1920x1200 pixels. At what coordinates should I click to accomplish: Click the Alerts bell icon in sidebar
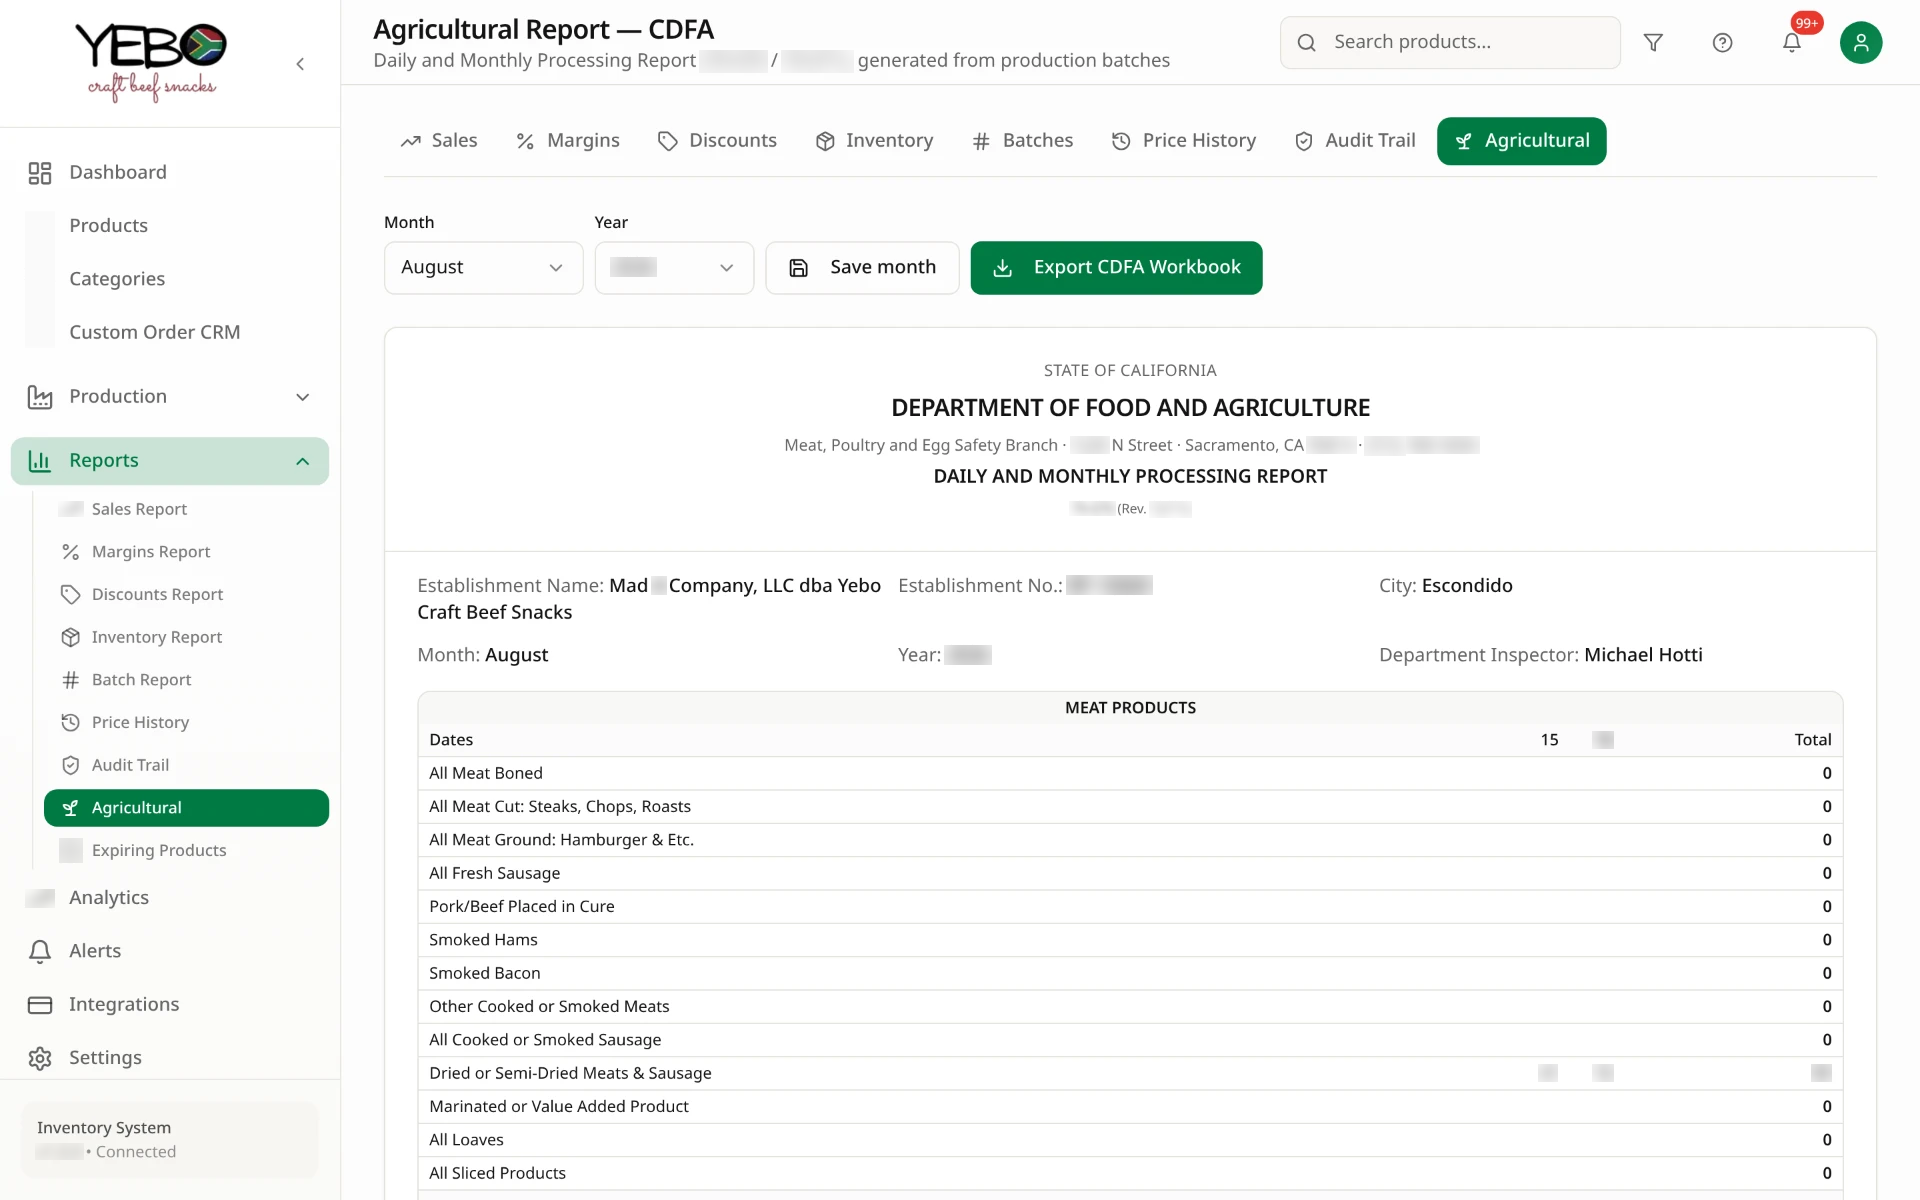40,951
